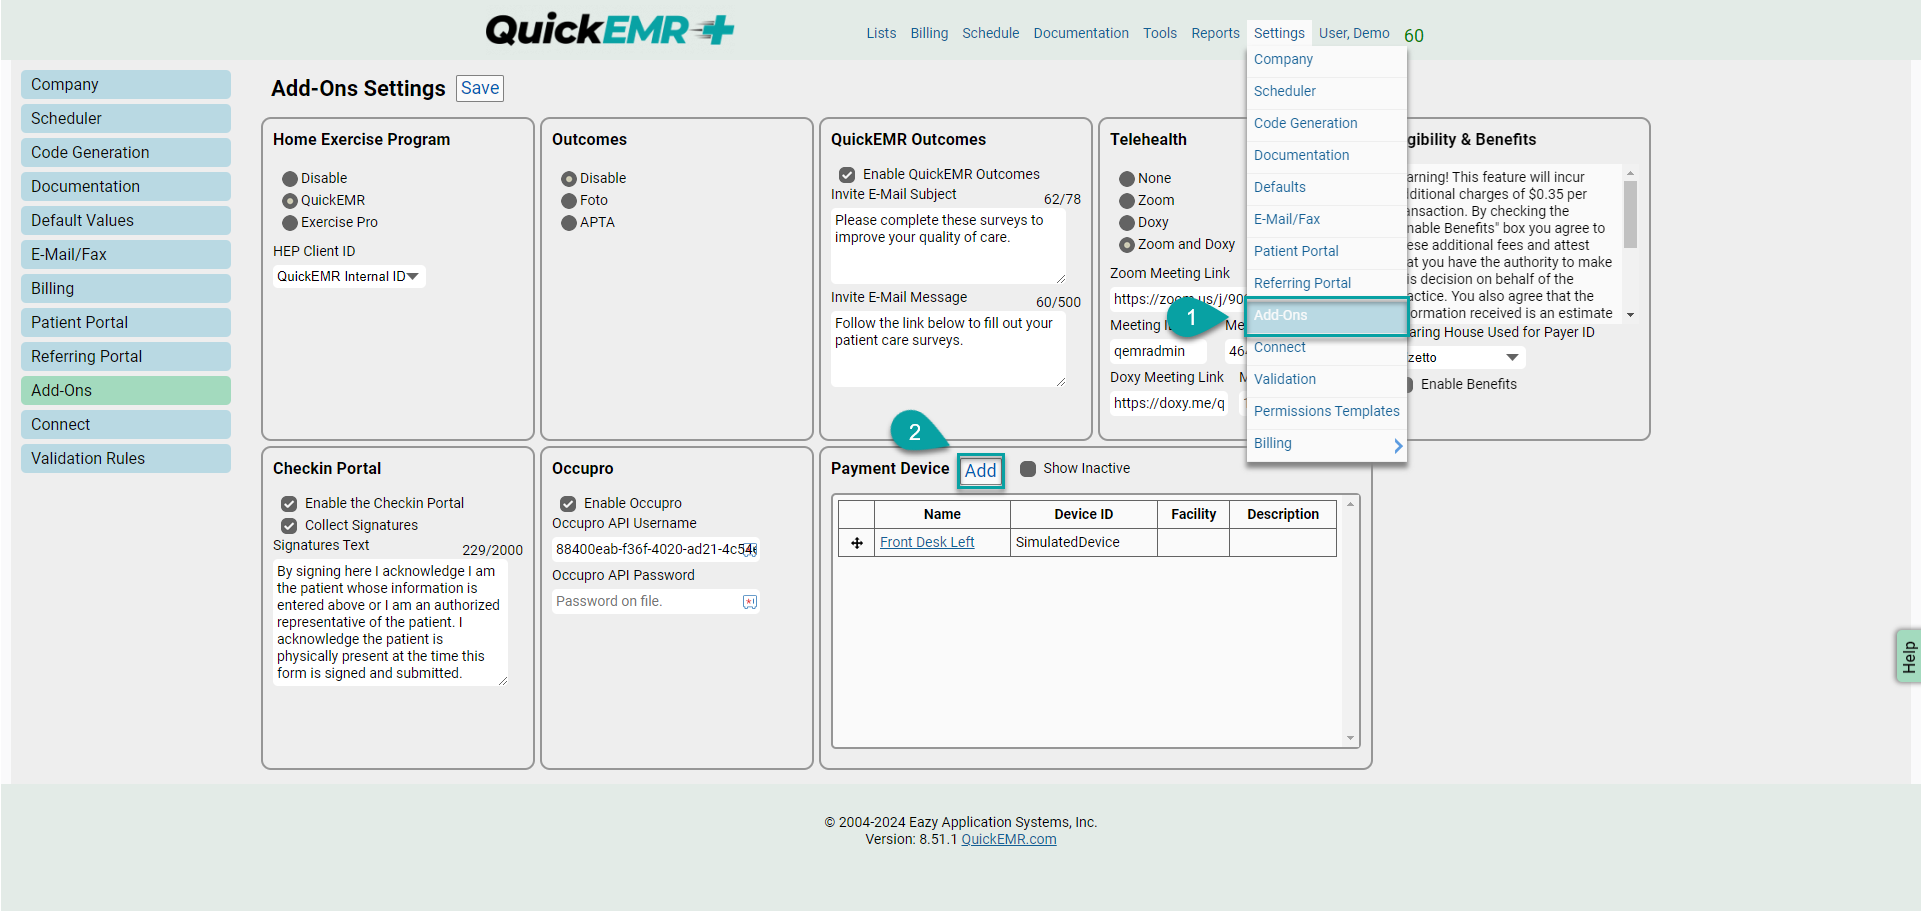The height and width of the screenshot is (911, 1921).
Task: Set Telehealth to None
Action: [x=1127, y=179]
